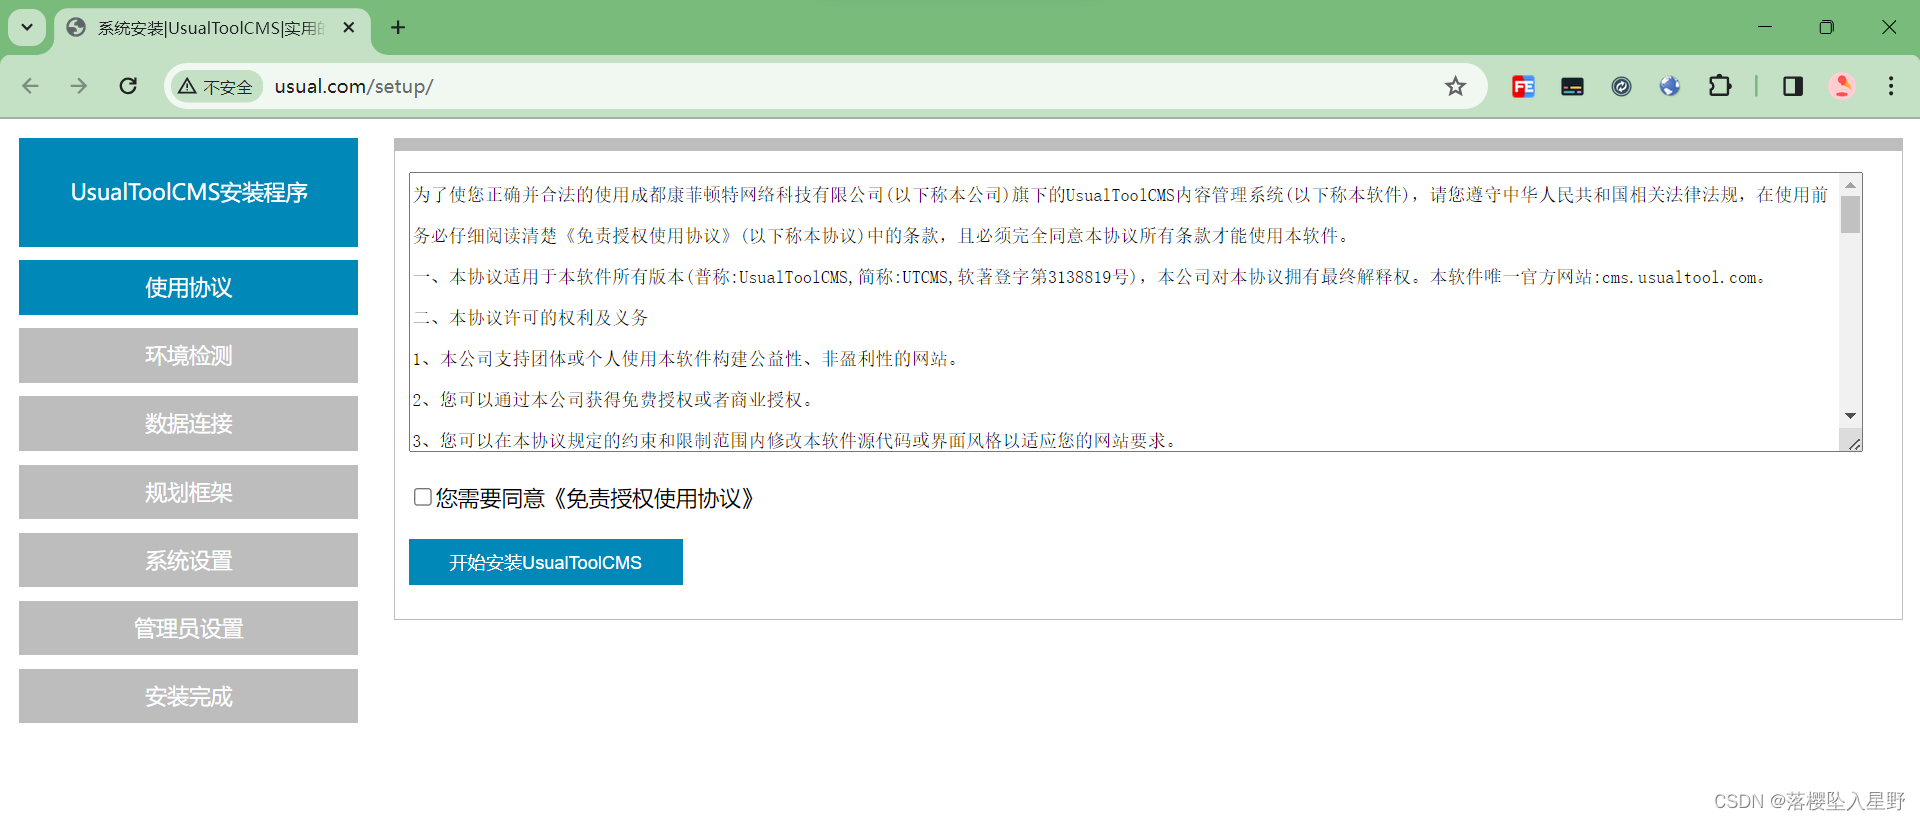Screen dimensions: 1920x821
Task: Click the agreement textarea scroll-up arrow
Action: coord(1850,185)
